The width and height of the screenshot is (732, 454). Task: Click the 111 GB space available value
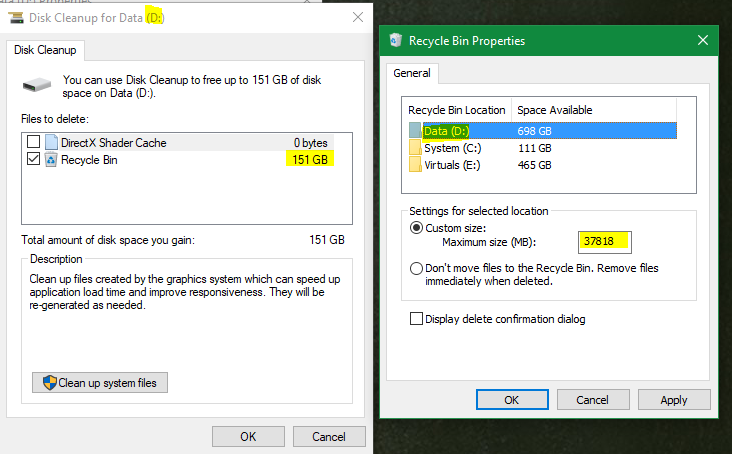tap(535, 148)
